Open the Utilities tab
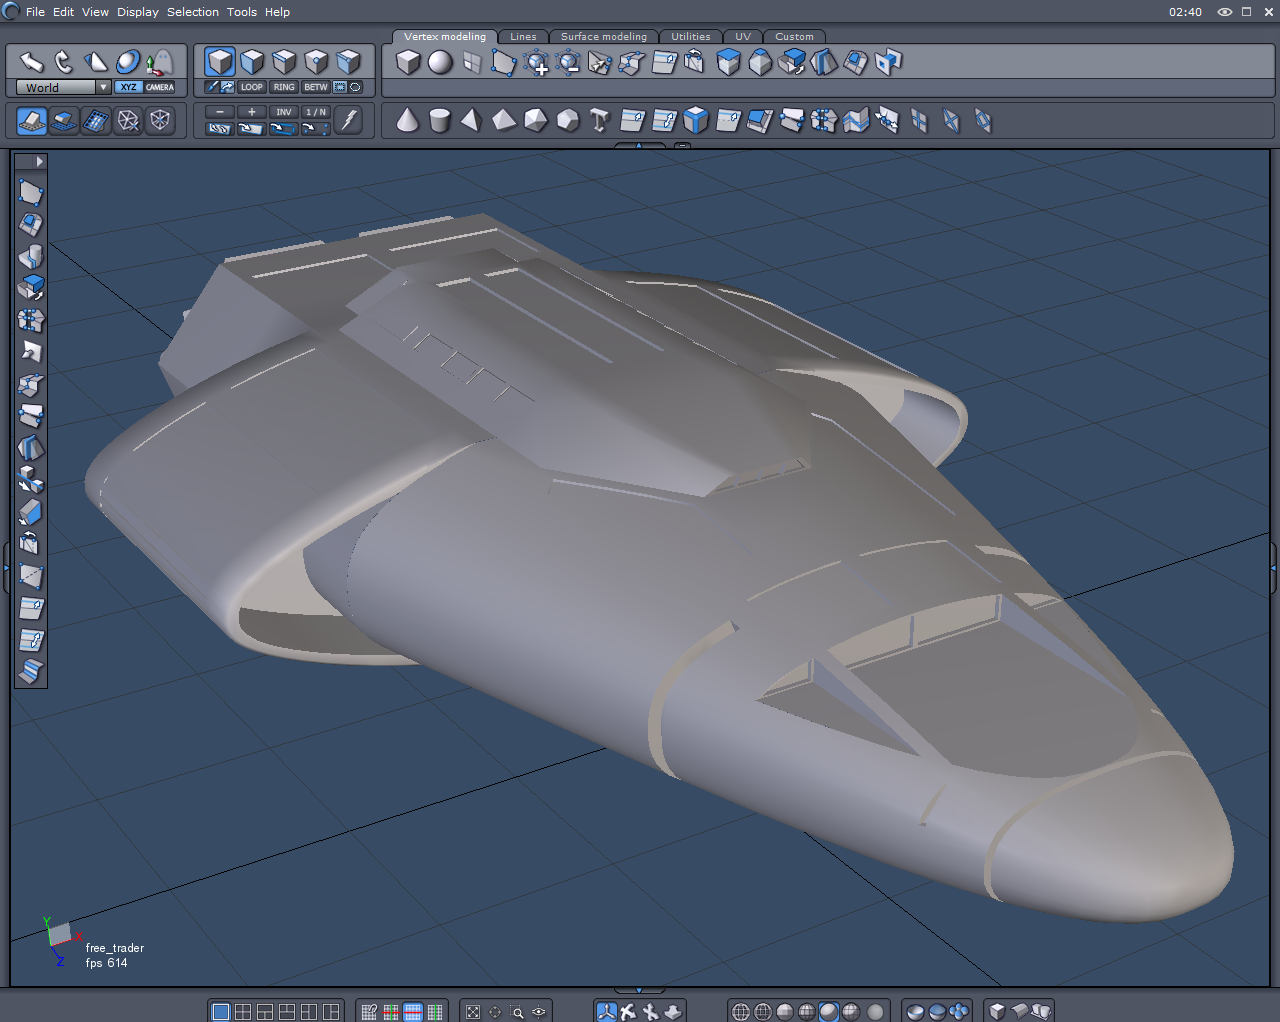This screenshot has height=1022, width=1280. [x=691, y=37]
